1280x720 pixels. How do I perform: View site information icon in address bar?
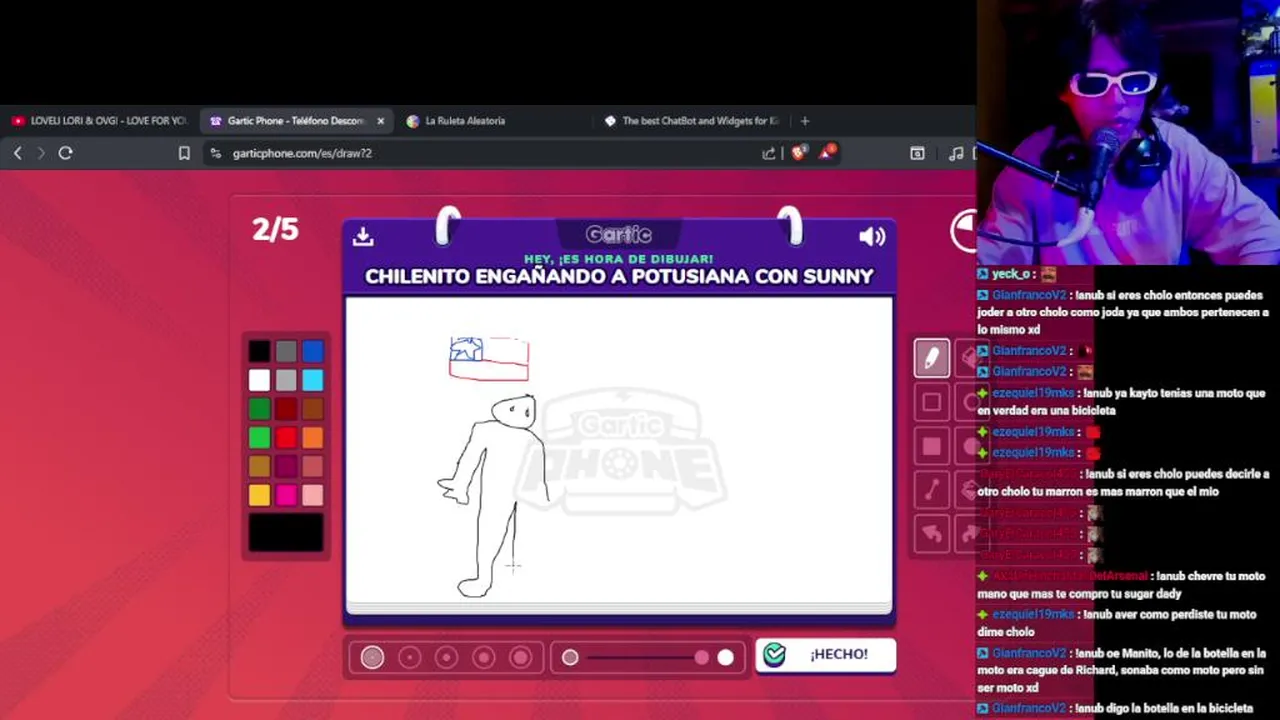click(215, 153)
